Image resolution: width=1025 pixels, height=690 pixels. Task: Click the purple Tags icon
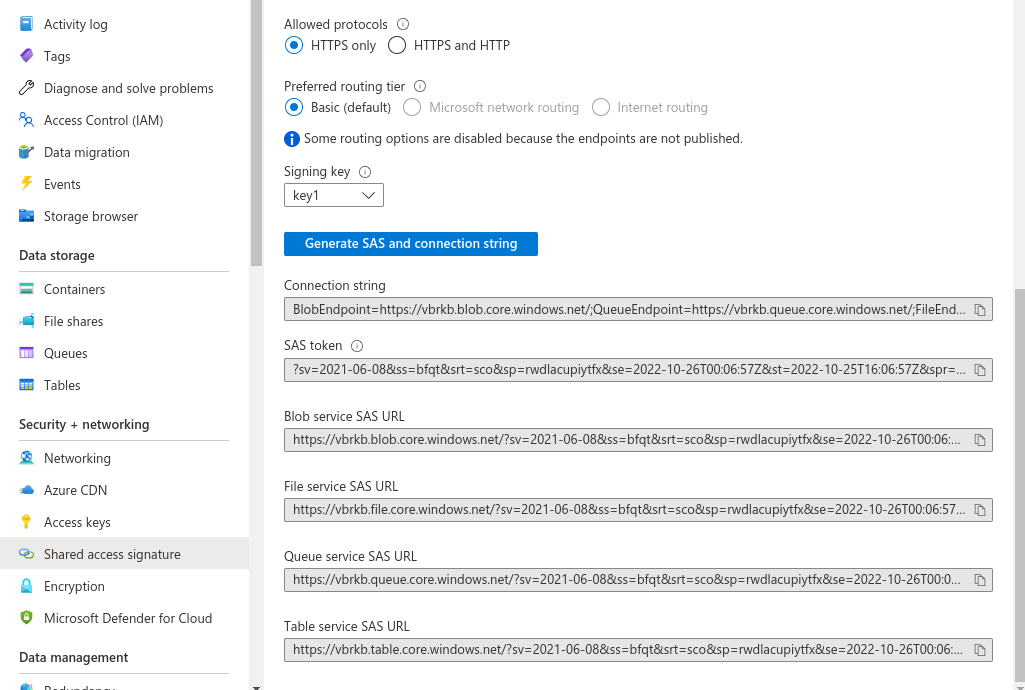coord(26,56)
